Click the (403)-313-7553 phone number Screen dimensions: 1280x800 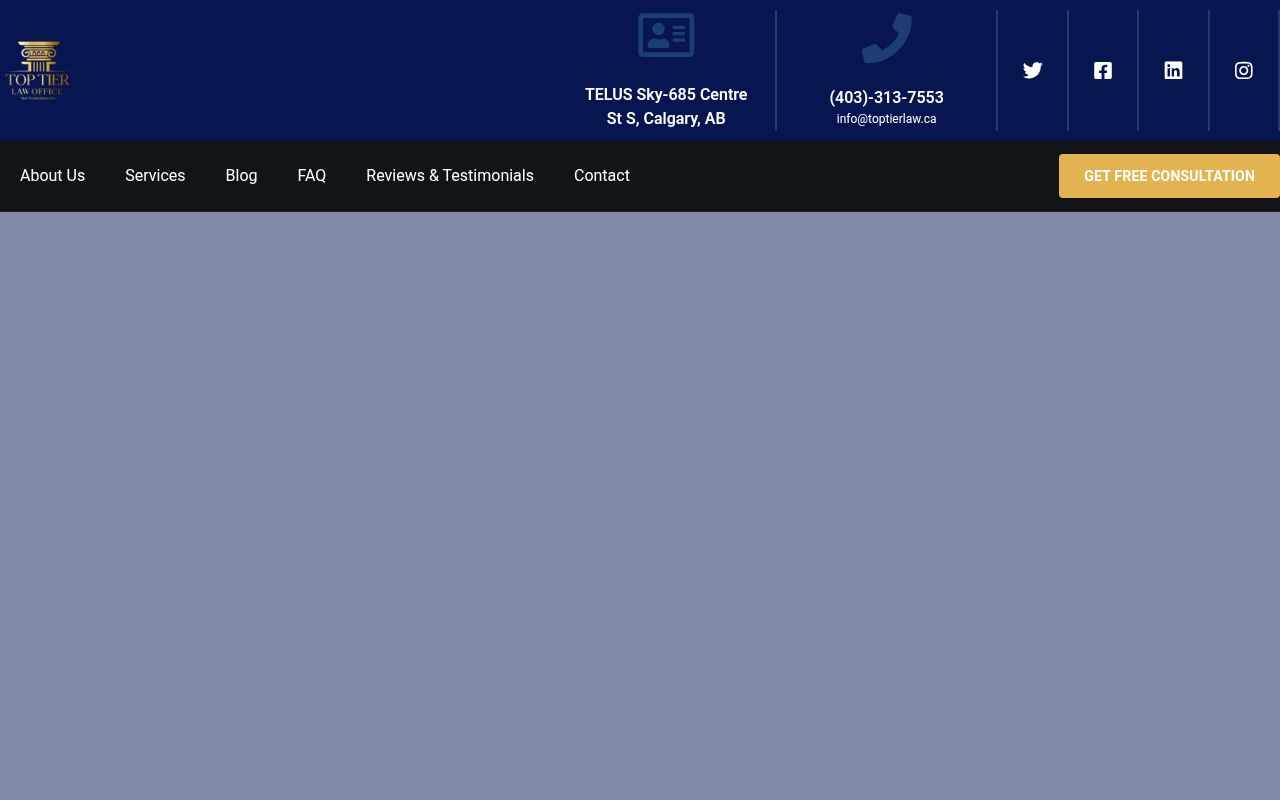(x=886, y=97)
